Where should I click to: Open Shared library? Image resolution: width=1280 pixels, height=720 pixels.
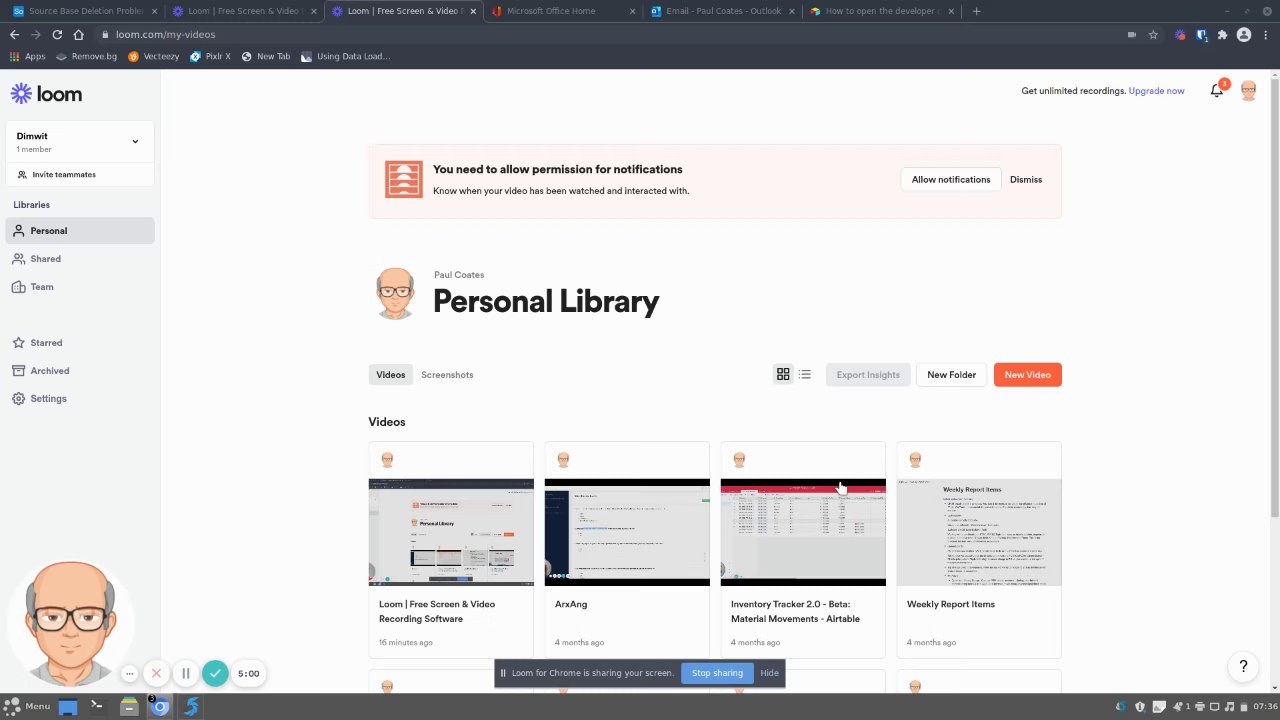click(80, 259)
